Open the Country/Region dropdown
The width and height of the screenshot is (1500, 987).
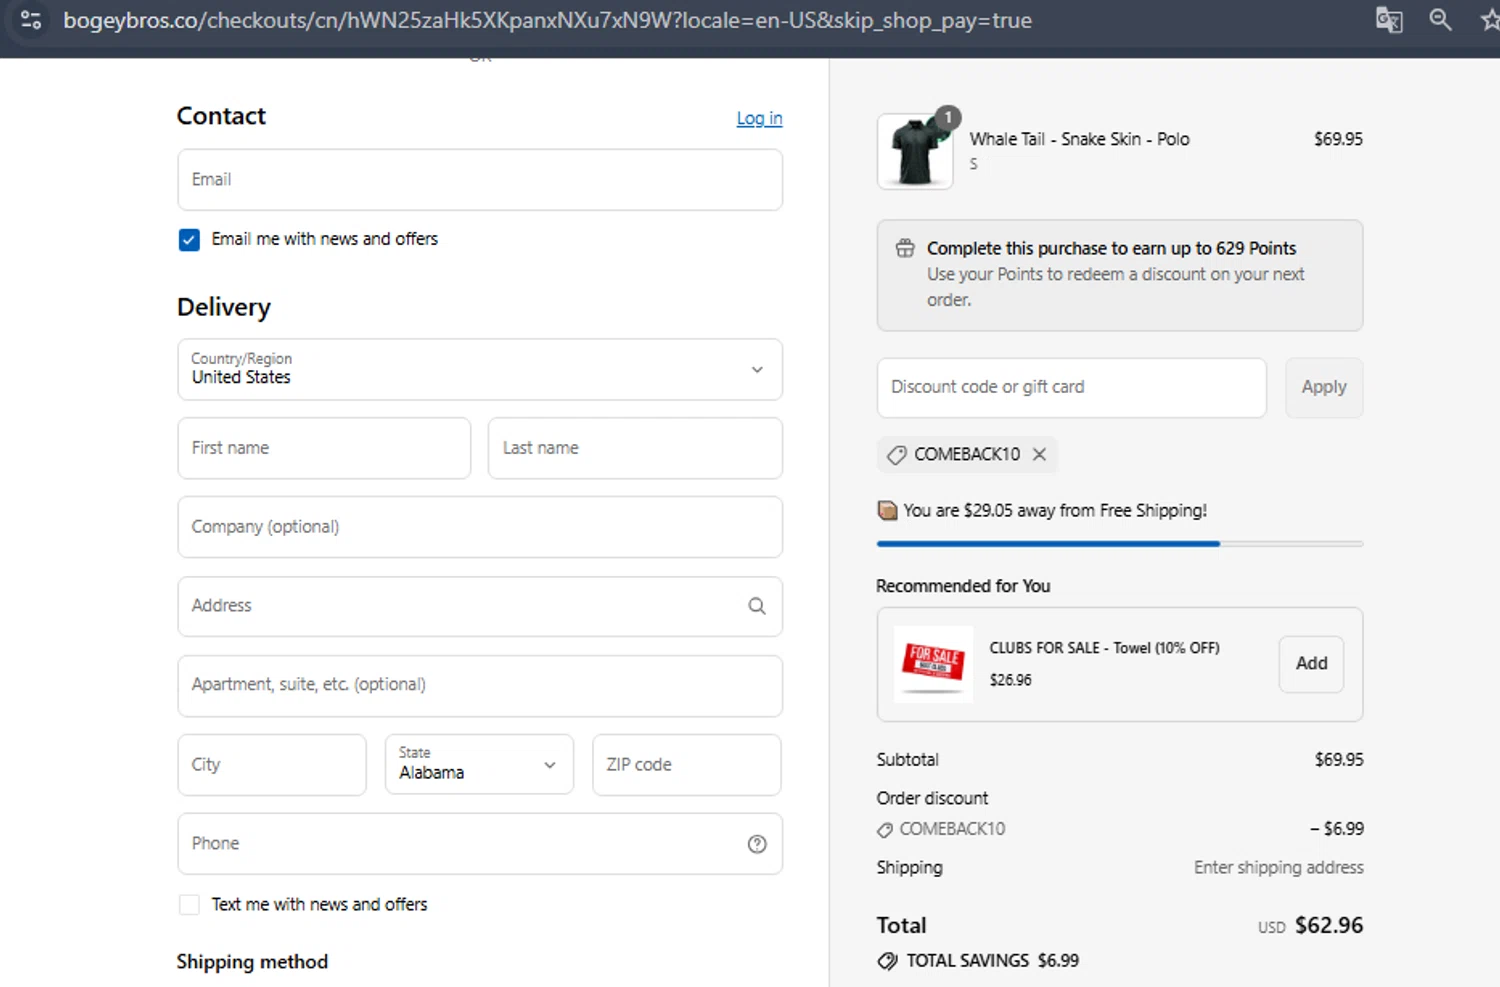[x=480, y=369]
